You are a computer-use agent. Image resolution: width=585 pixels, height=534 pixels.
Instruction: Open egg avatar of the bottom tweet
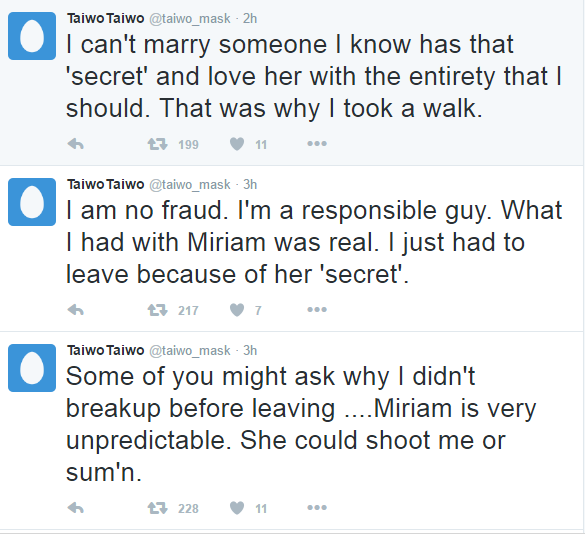(32, 368)
